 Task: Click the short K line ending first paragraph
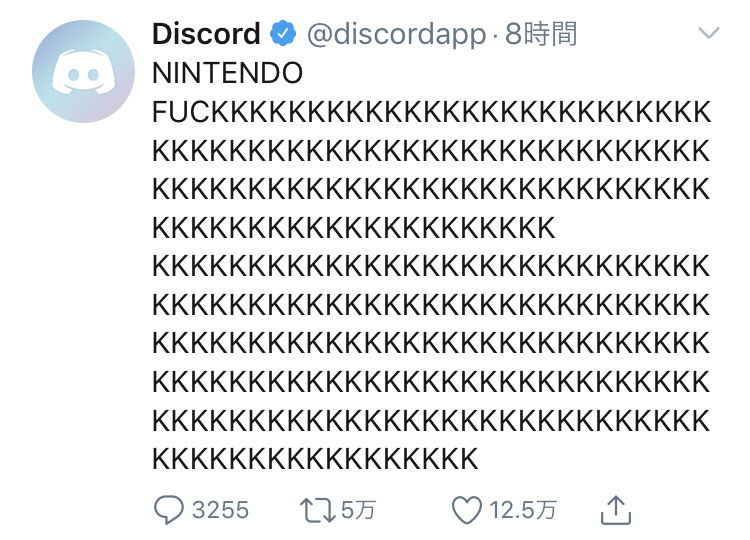(x=354, y=228)
